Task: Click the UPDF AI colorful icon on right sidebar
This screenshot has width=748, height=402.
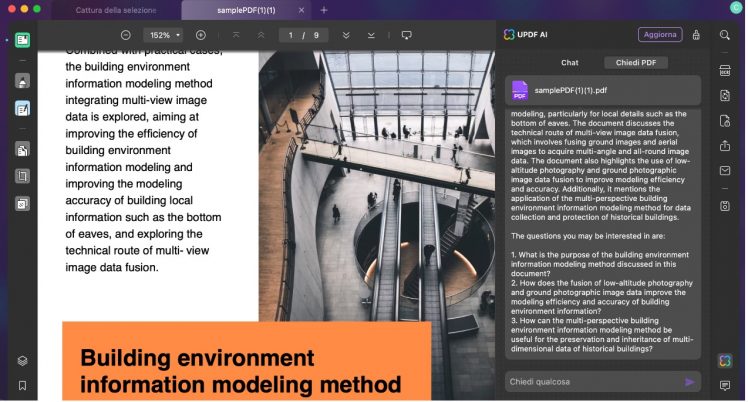Action: (725, 360)
